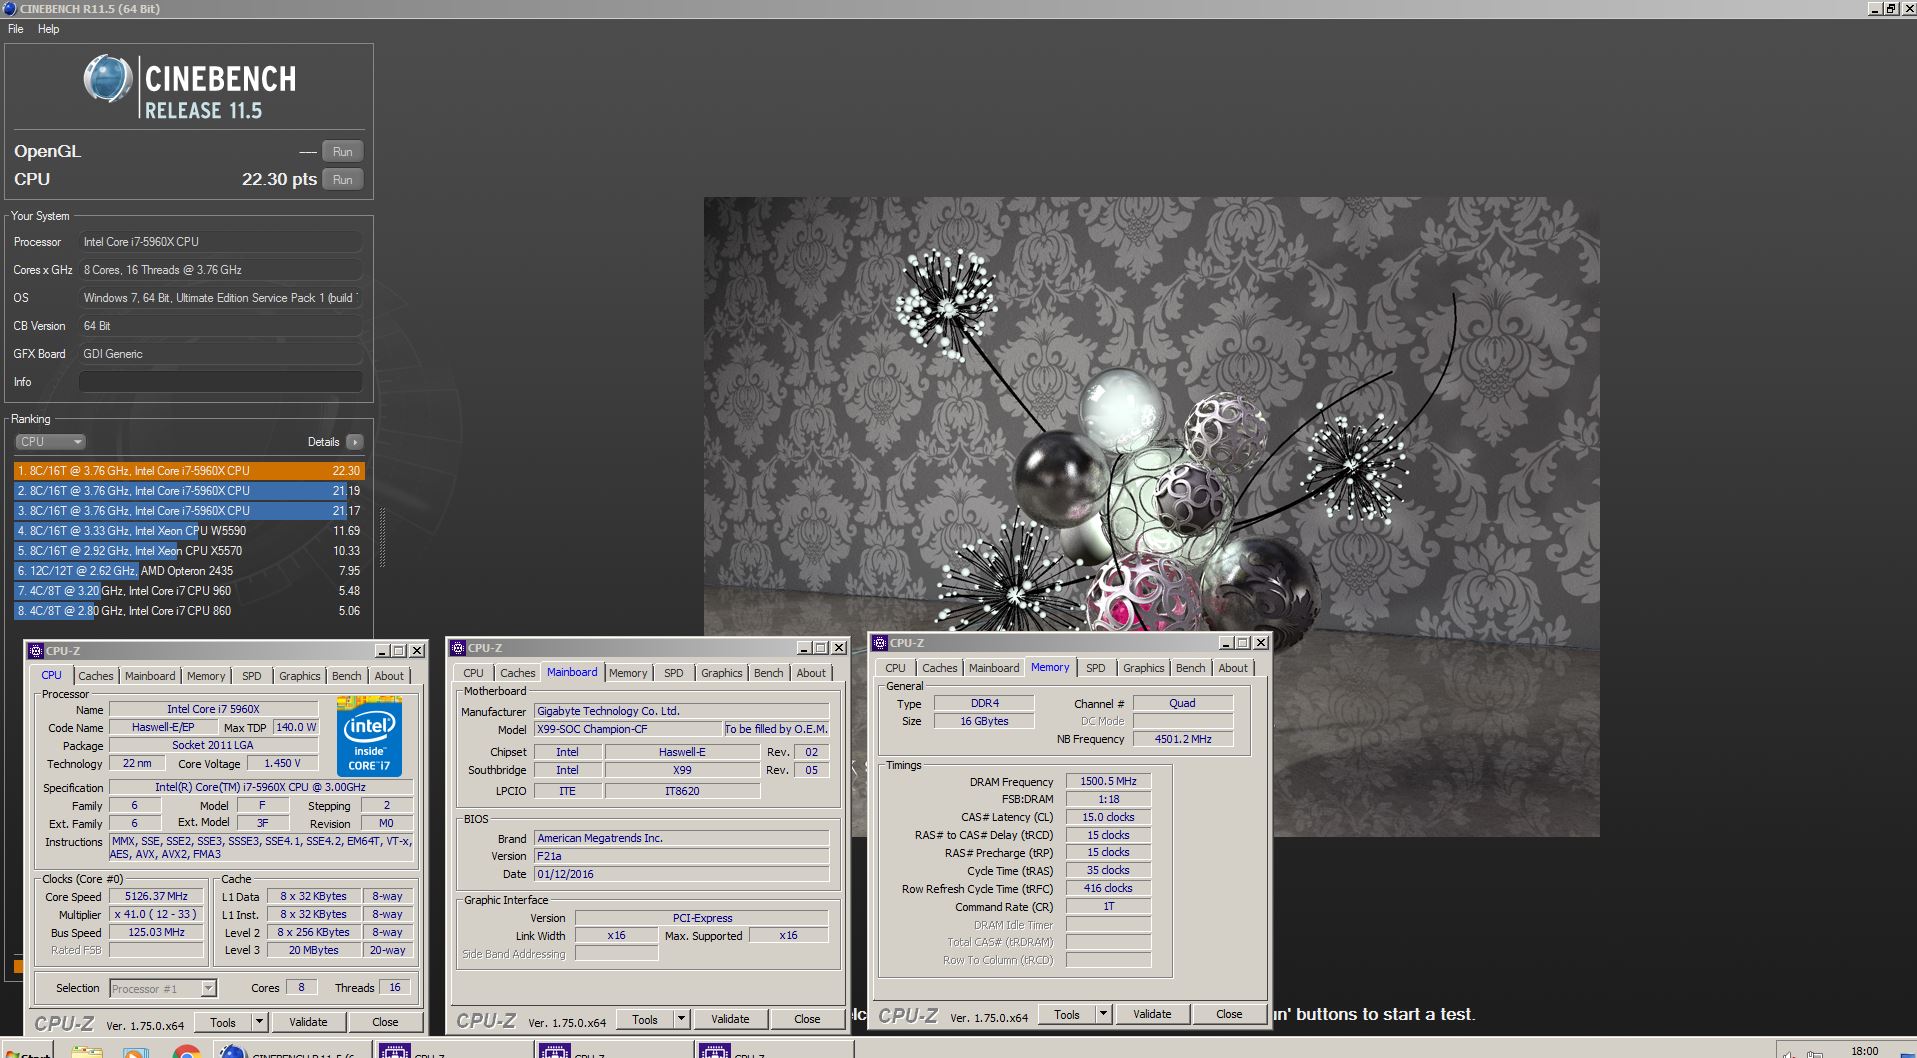The height and width of the screenshot is (1058, 1917).
Task: Switch to Graphics tab in CPU-Z CPU window
Action: click(x=300, y=676)
